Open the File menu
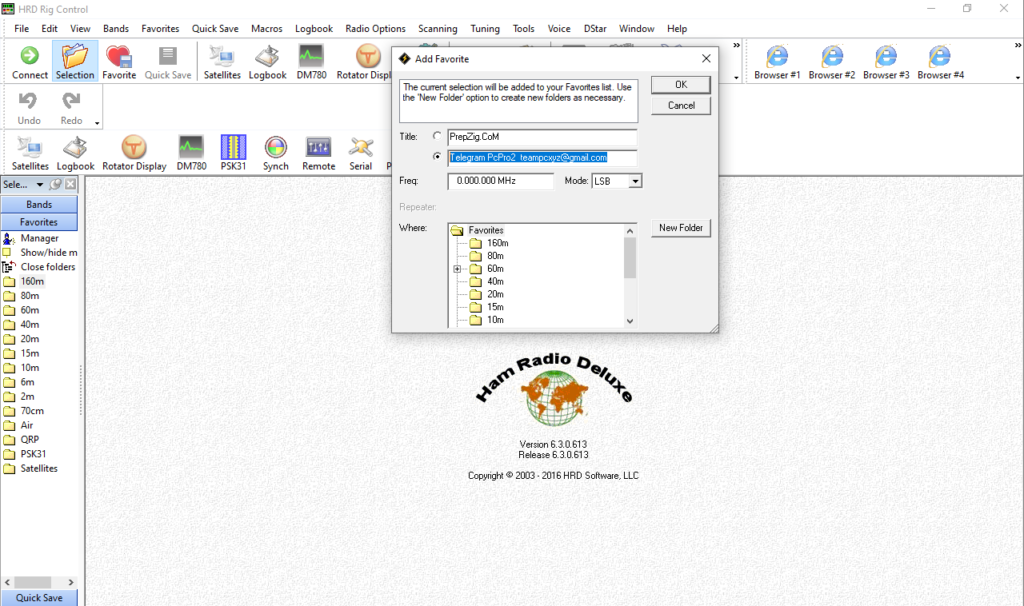 [x=22, y=29]
